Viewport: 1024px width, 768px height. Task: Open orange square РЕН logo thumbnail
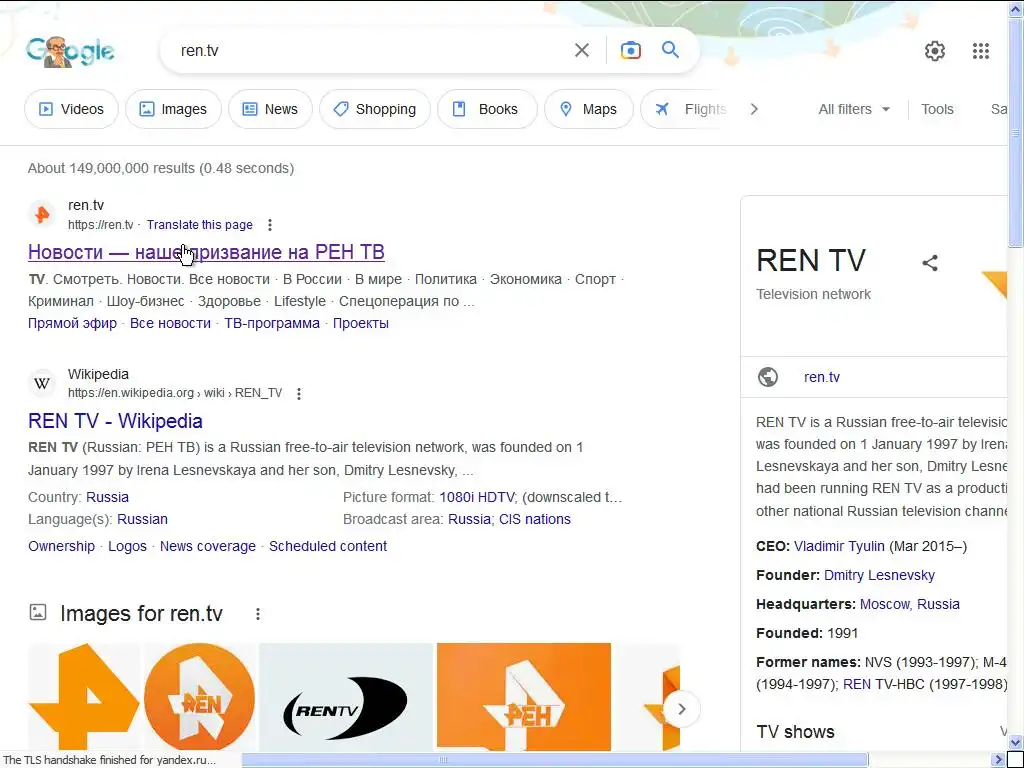tap(524, 697)
